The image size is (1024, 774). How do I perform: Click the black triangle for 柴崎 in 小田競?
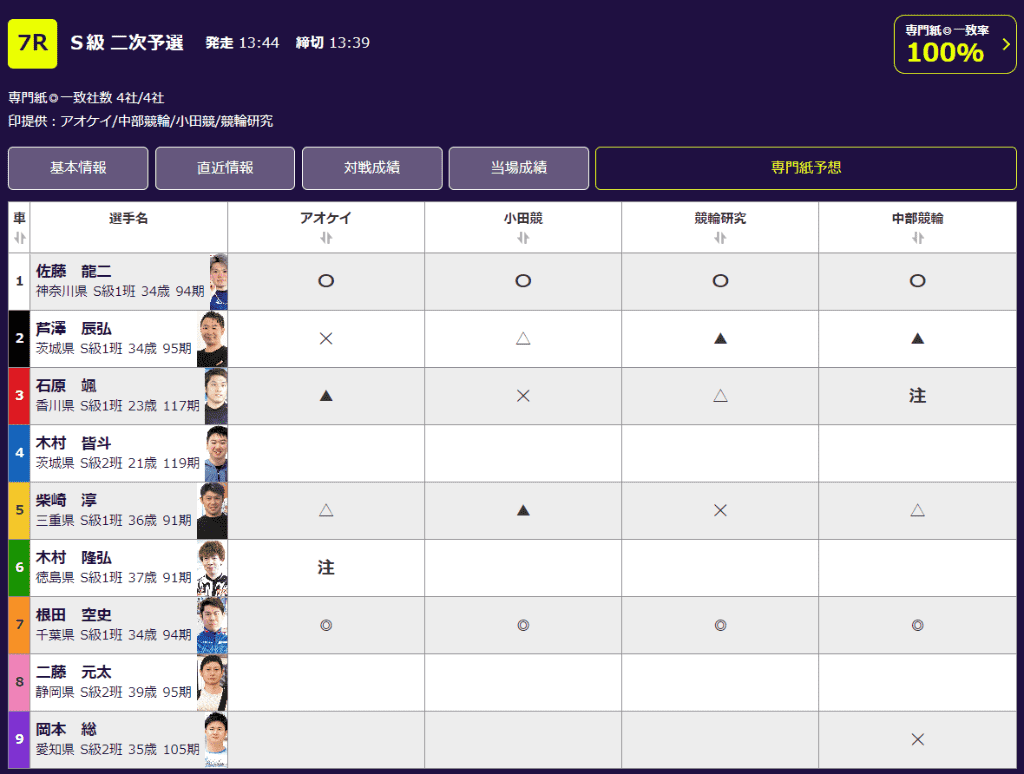[x=522, y=510]
